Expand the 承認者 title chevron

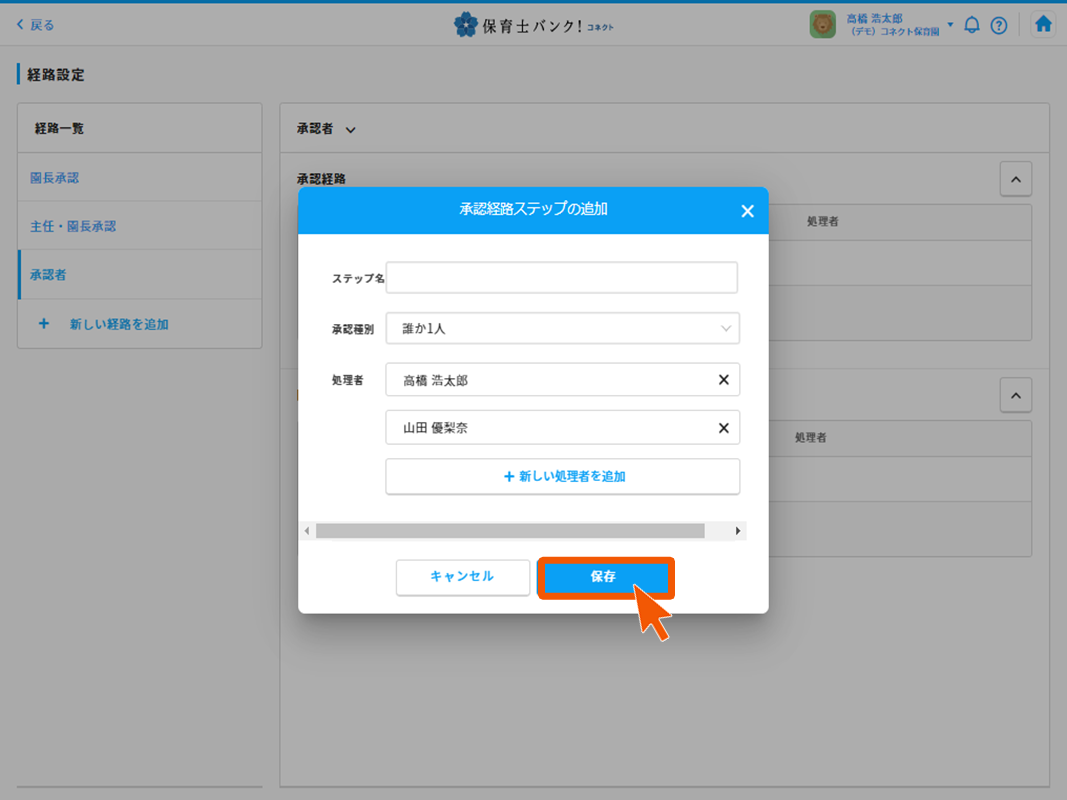(x=350, y=130)
